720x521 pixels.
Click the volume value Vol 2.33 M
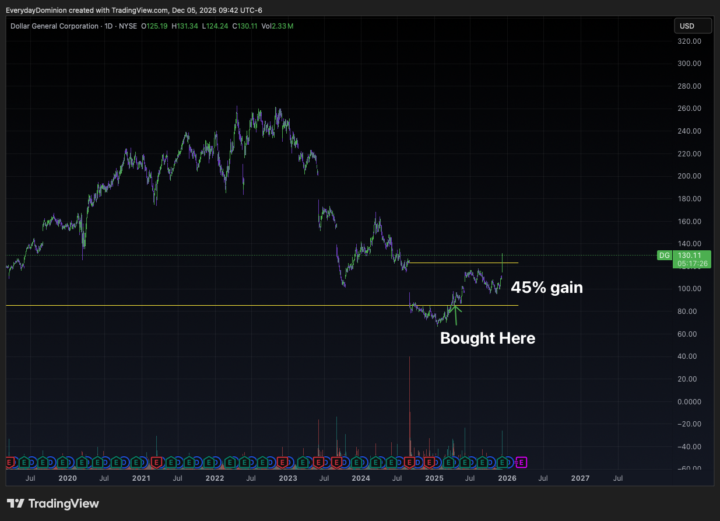click(277, 26)
